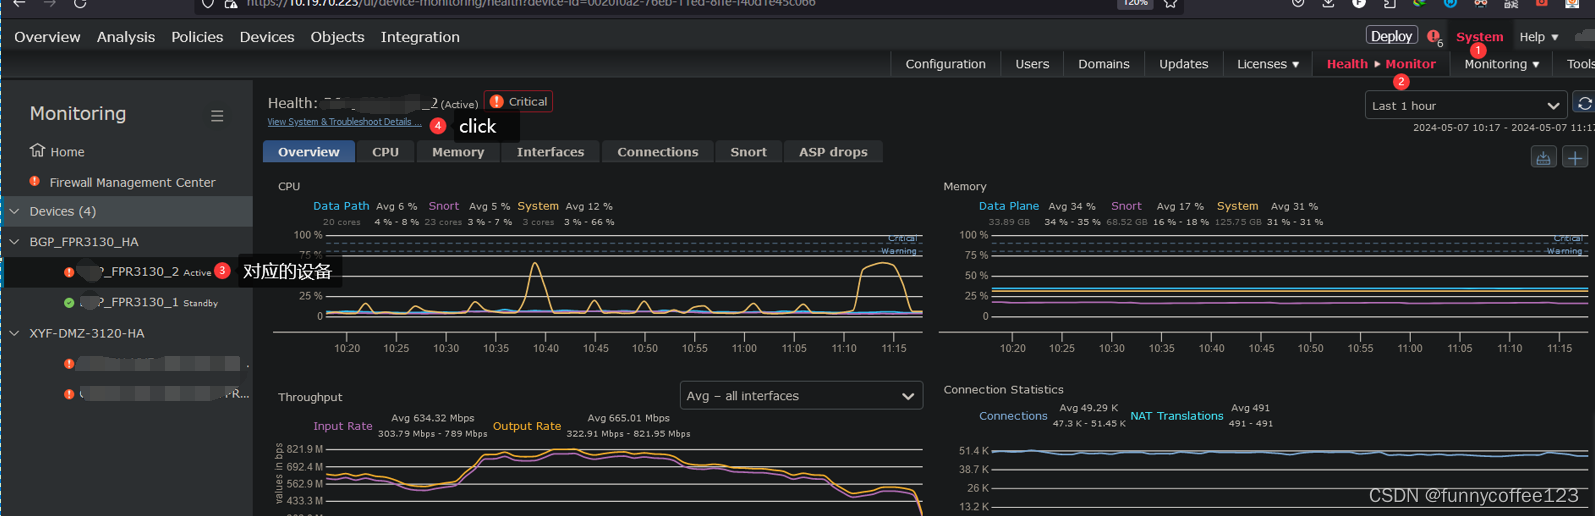The height and width of the screenshot is (516, 1595).
Task: Click the Critical health status badge
Action: click(x=518, y=102)
